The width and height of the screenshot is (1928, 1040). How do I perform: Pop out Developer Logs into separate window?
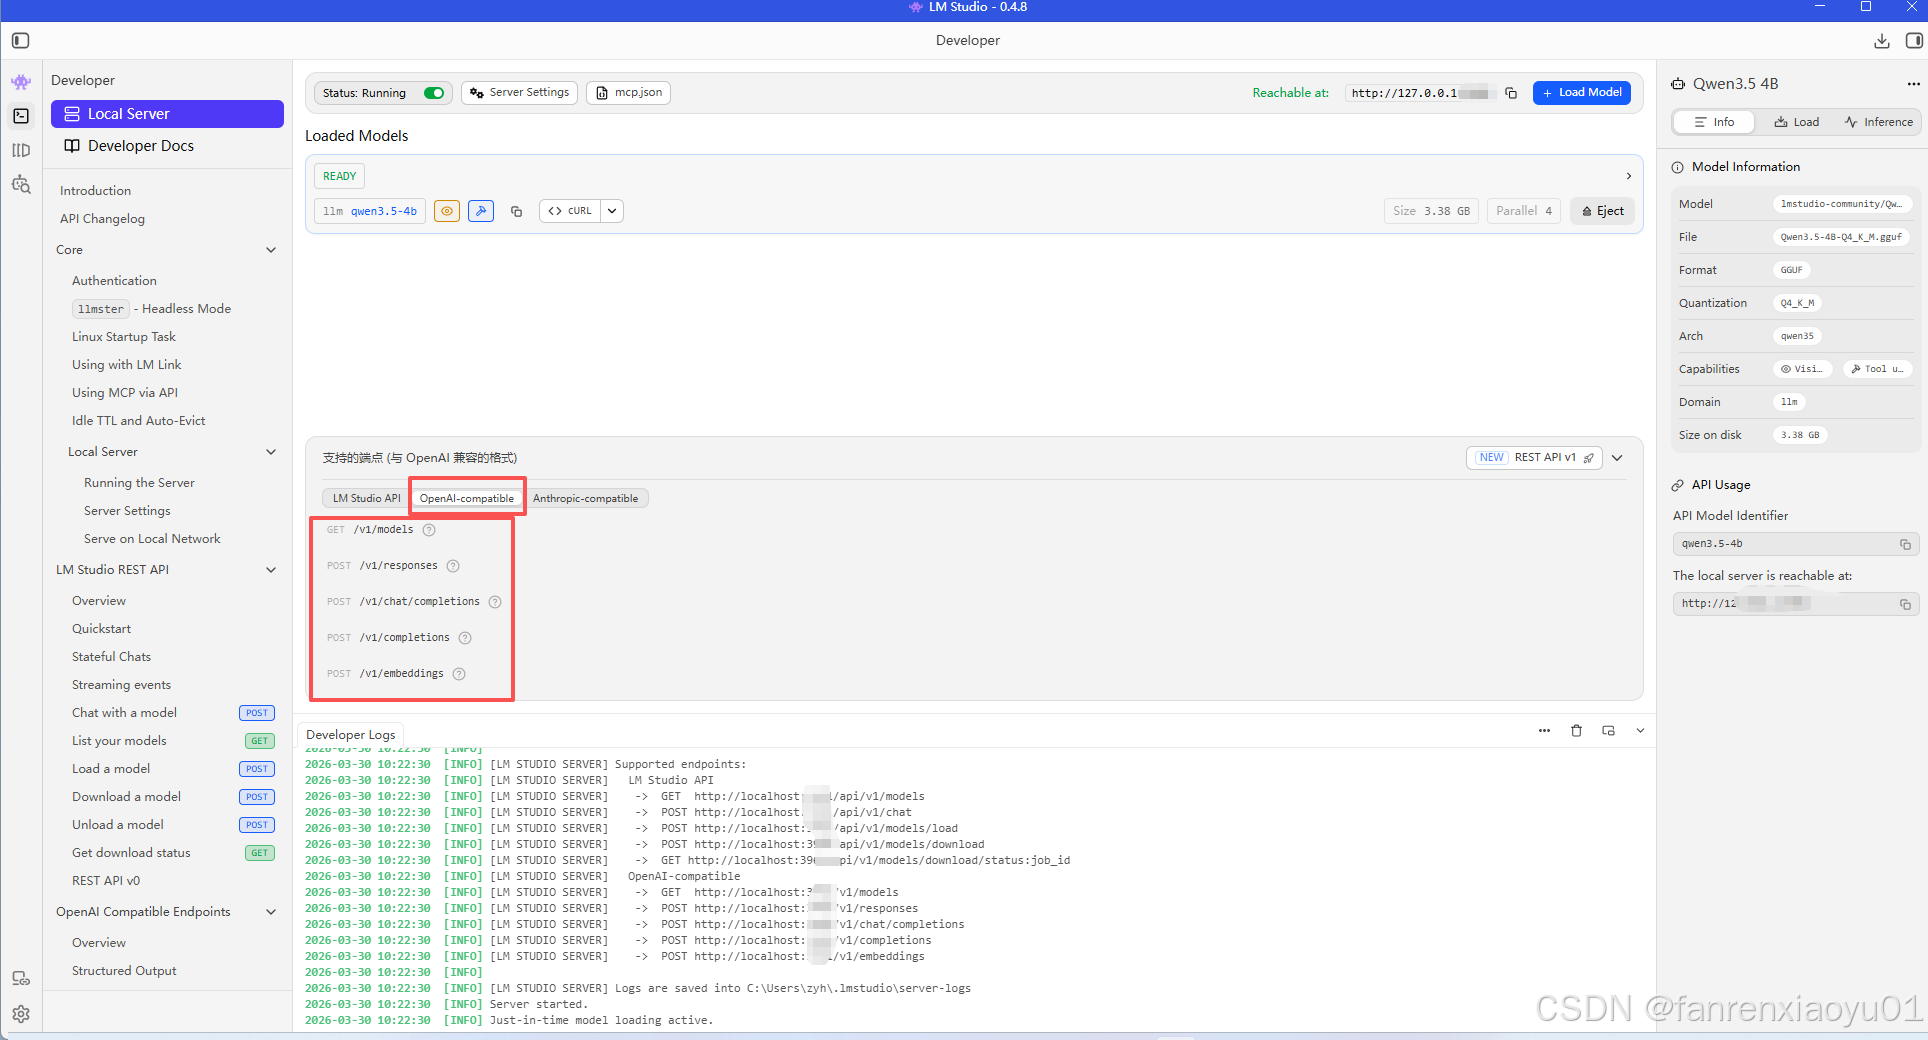(1608, 731)
